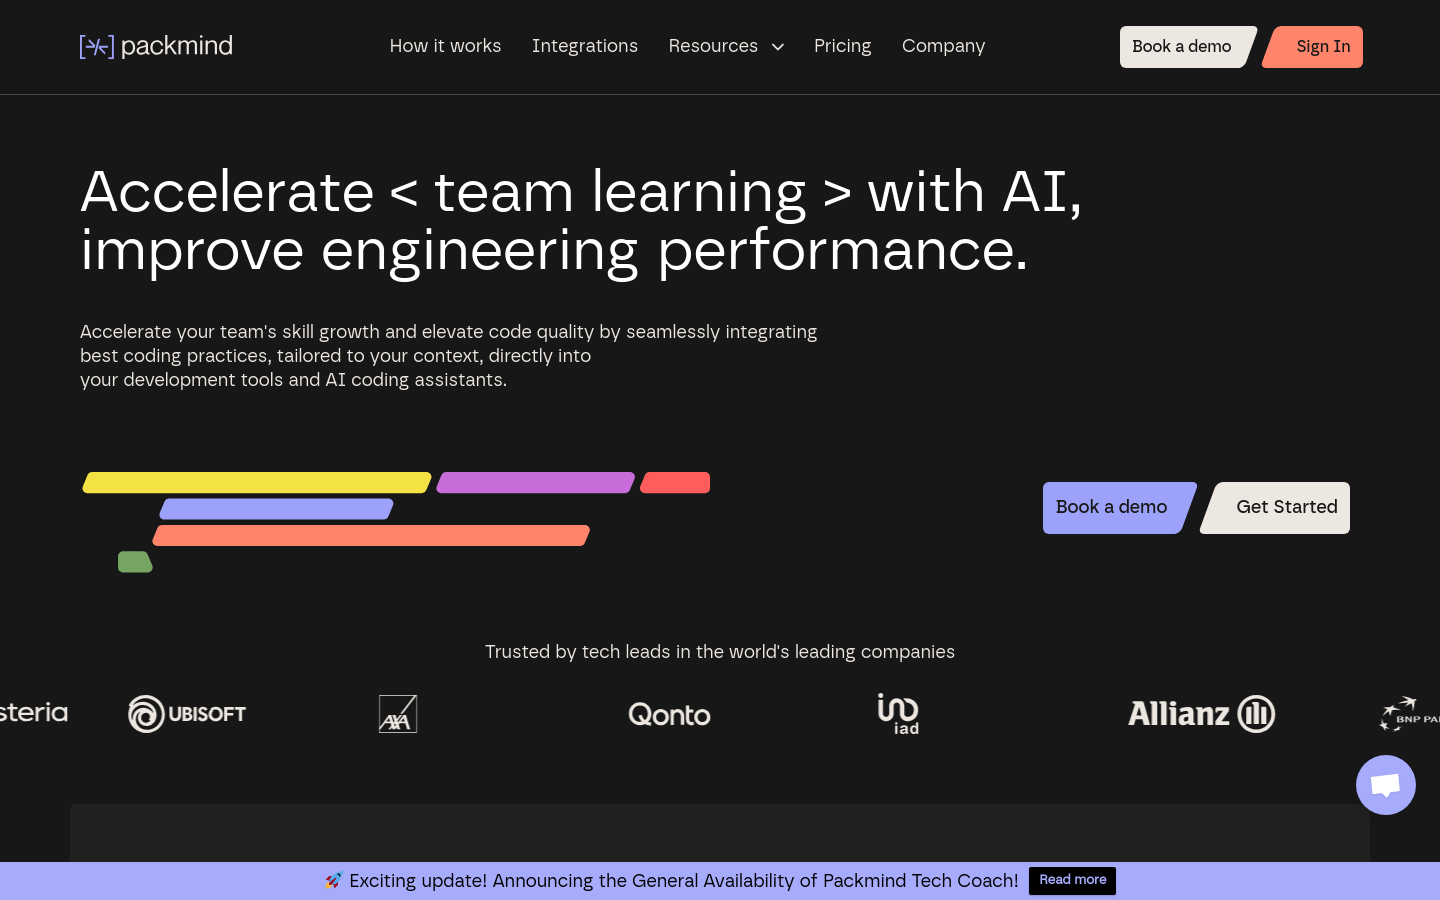
Task: Click the rocket emoji in announcement banner
Action: pos(332,880)
